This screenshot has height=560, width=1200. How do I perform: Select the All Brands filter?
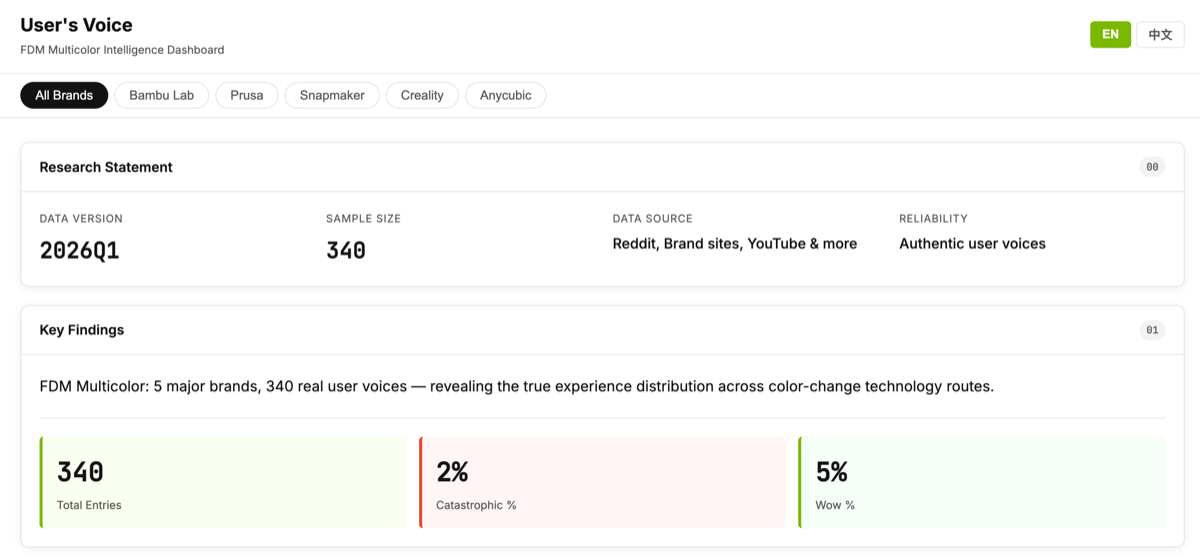click(64, 96)
